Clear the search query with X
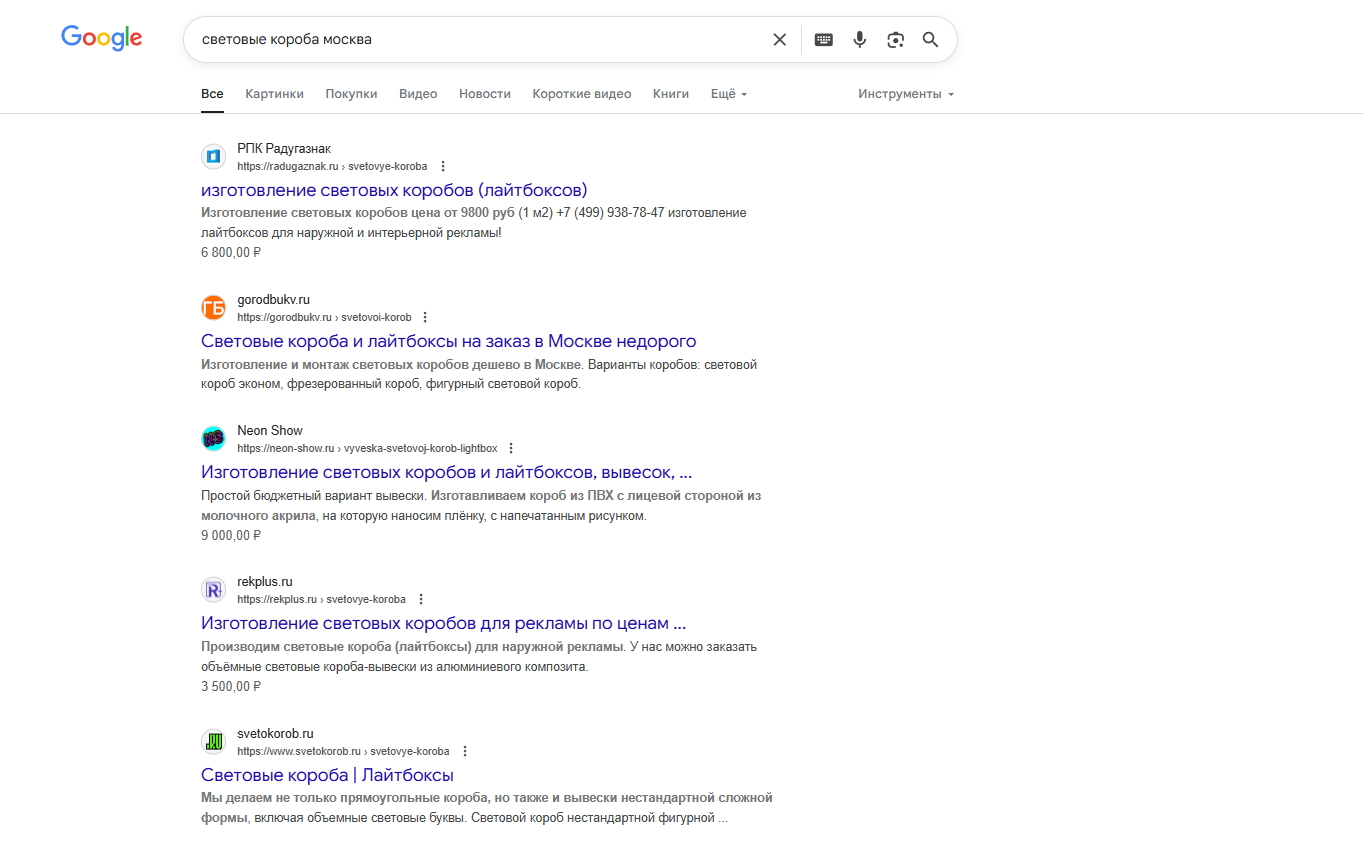This screenshot has width=1364, height=855. pyautogui.click(x=779, y=40)
